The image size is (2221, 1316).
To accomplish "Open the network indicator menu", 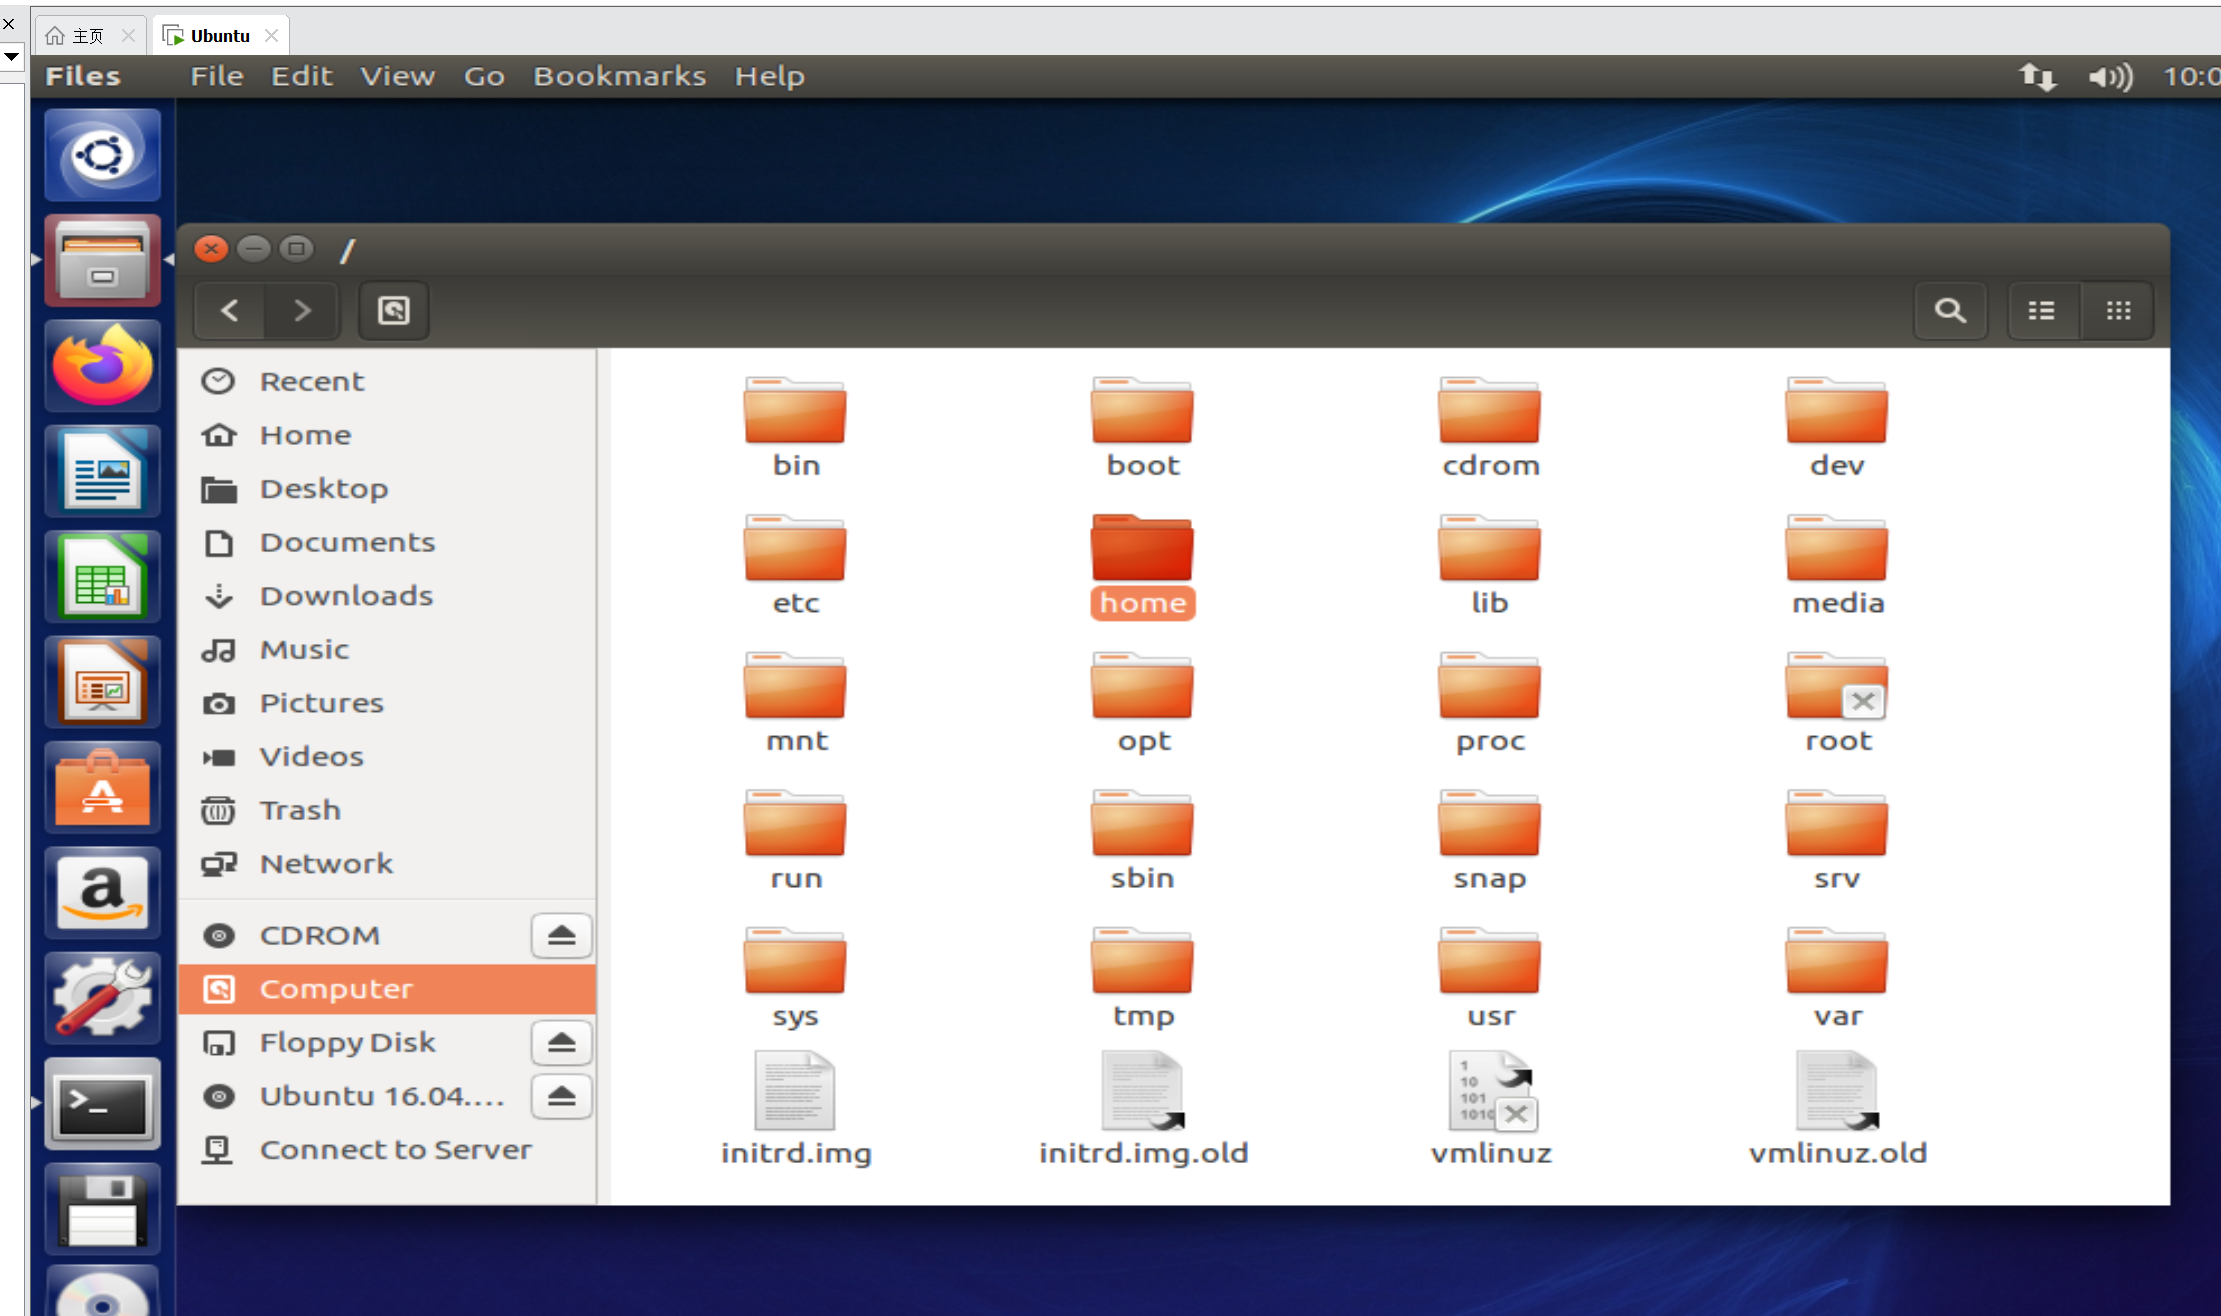I will click(x=2037, y=77).
